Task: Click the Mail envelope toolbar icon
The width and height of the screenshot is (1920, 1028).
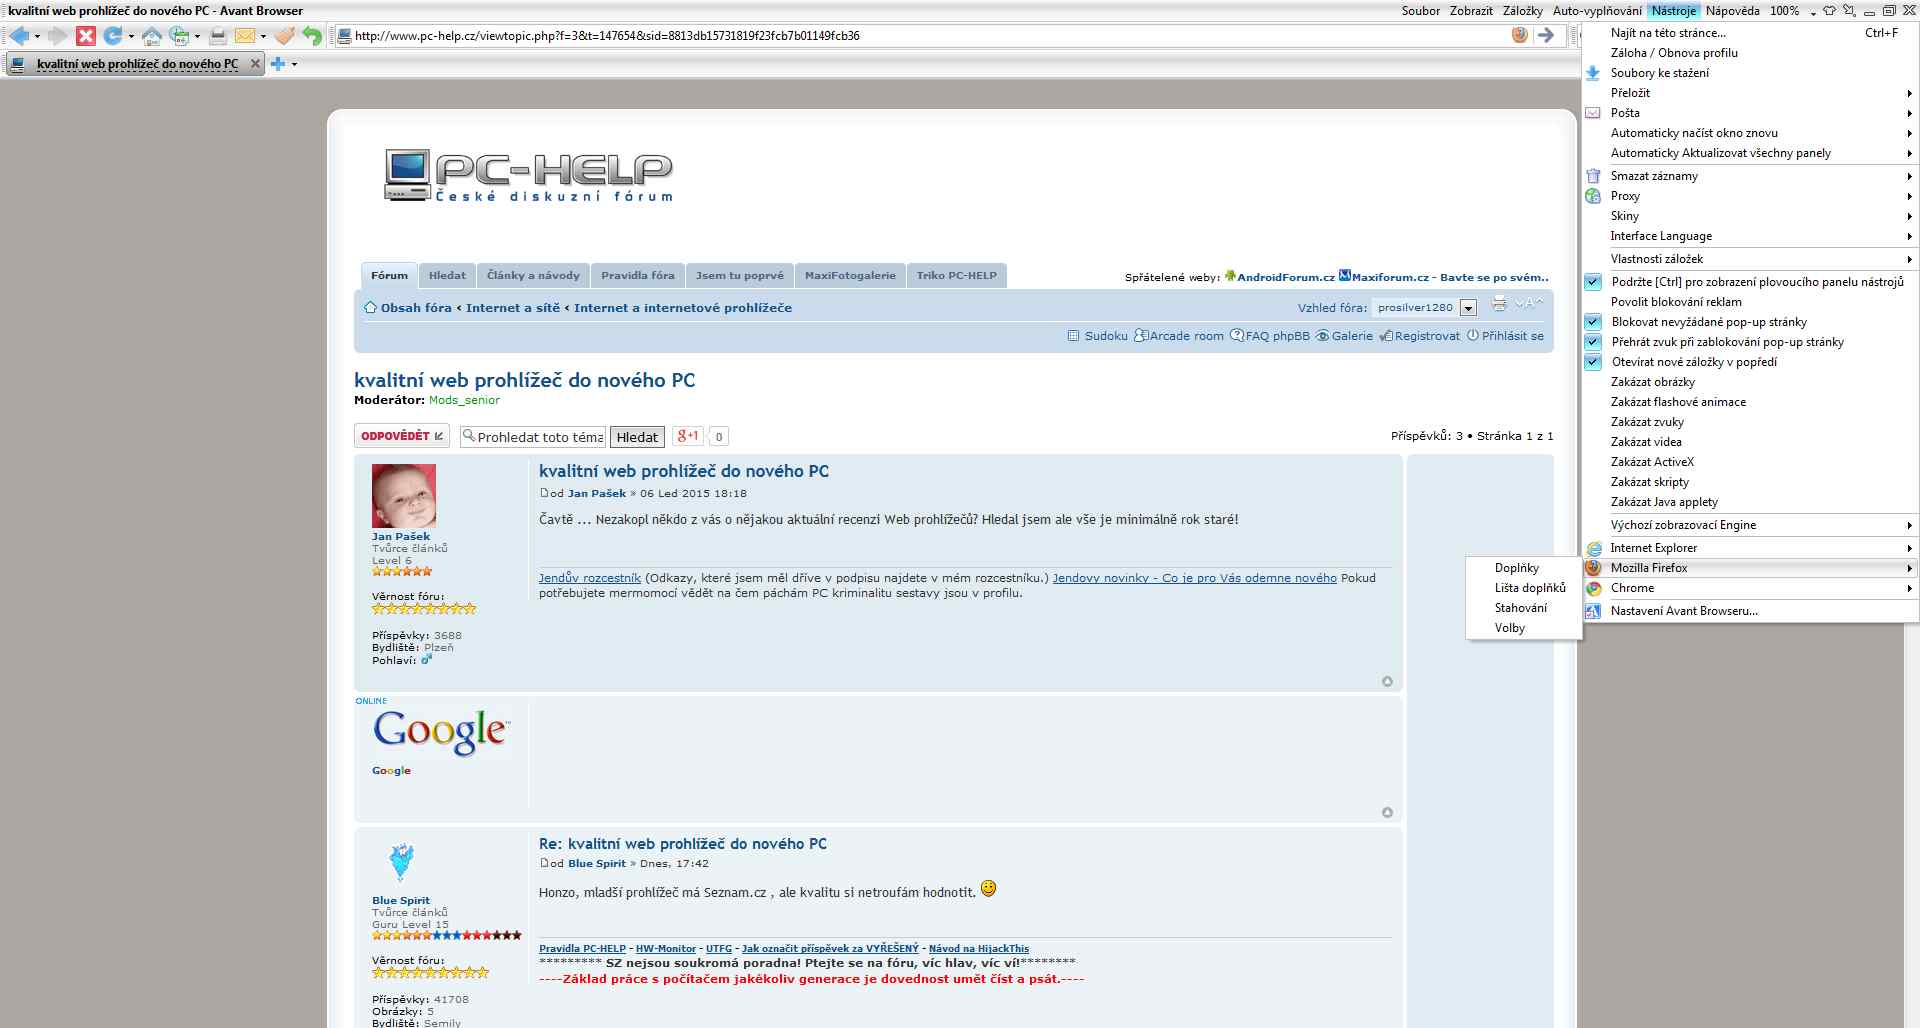Action: (245, 36)
